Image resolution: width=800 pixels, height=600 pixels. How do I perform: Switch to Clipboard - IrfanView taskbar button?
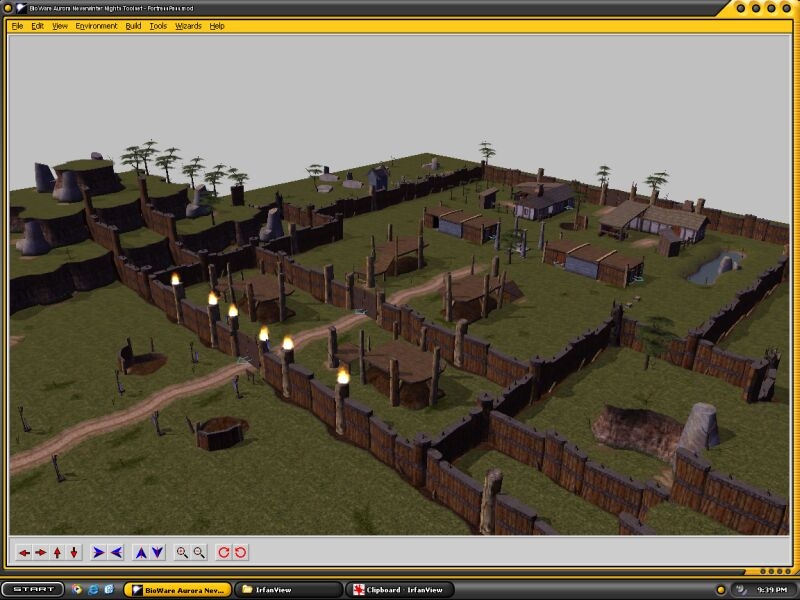(x=400, y=590)
